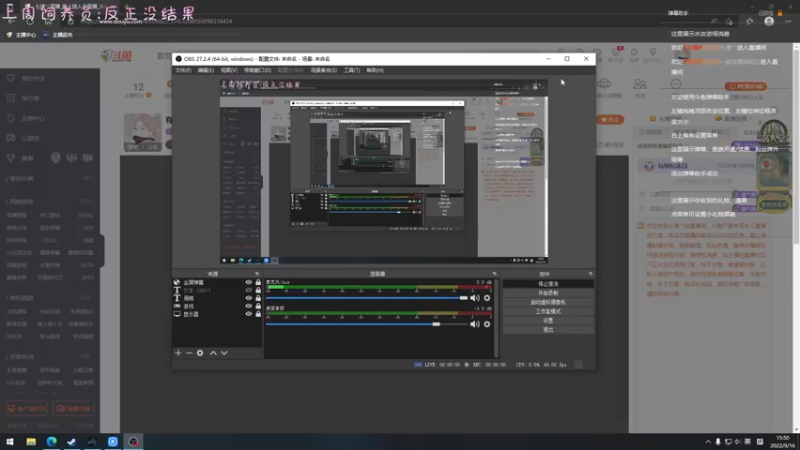Viewport: 800px width, 450px height.
Task: Mute the 桌面音频 speaker icon
Action: pyautogui.click(x=475, y=324)
